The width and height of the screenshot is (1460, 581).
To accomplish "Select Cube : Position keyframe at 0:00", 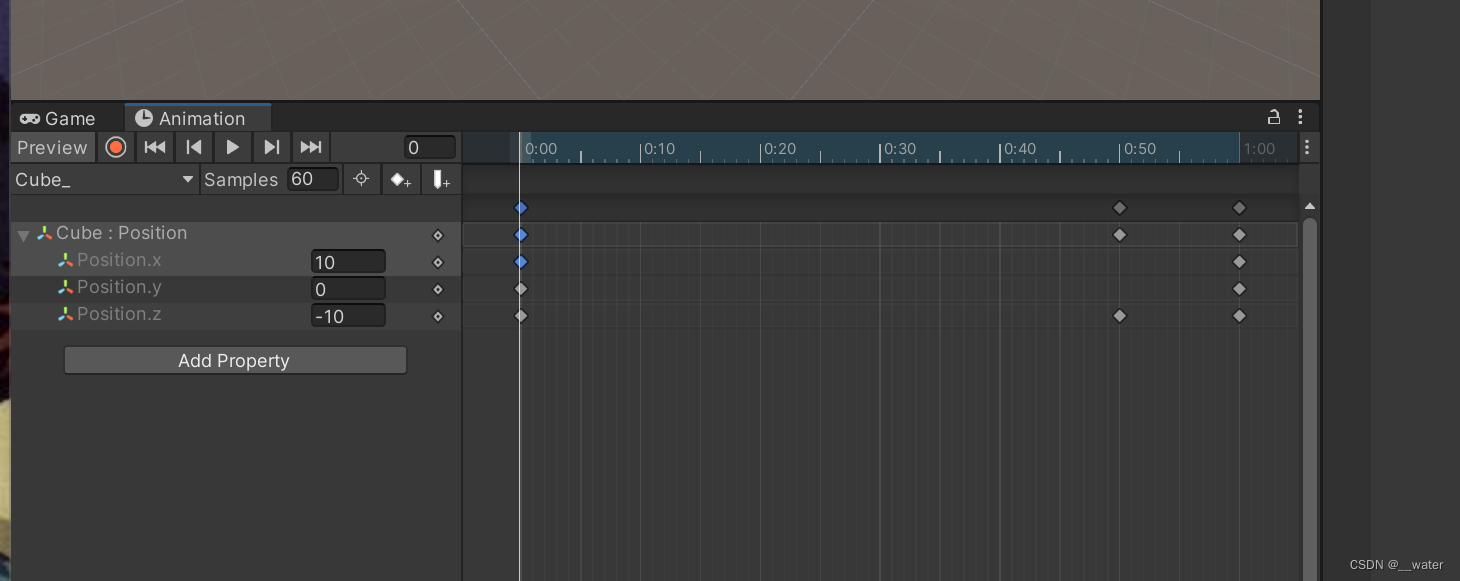I will pyautogui.click(x=520, y=235).
